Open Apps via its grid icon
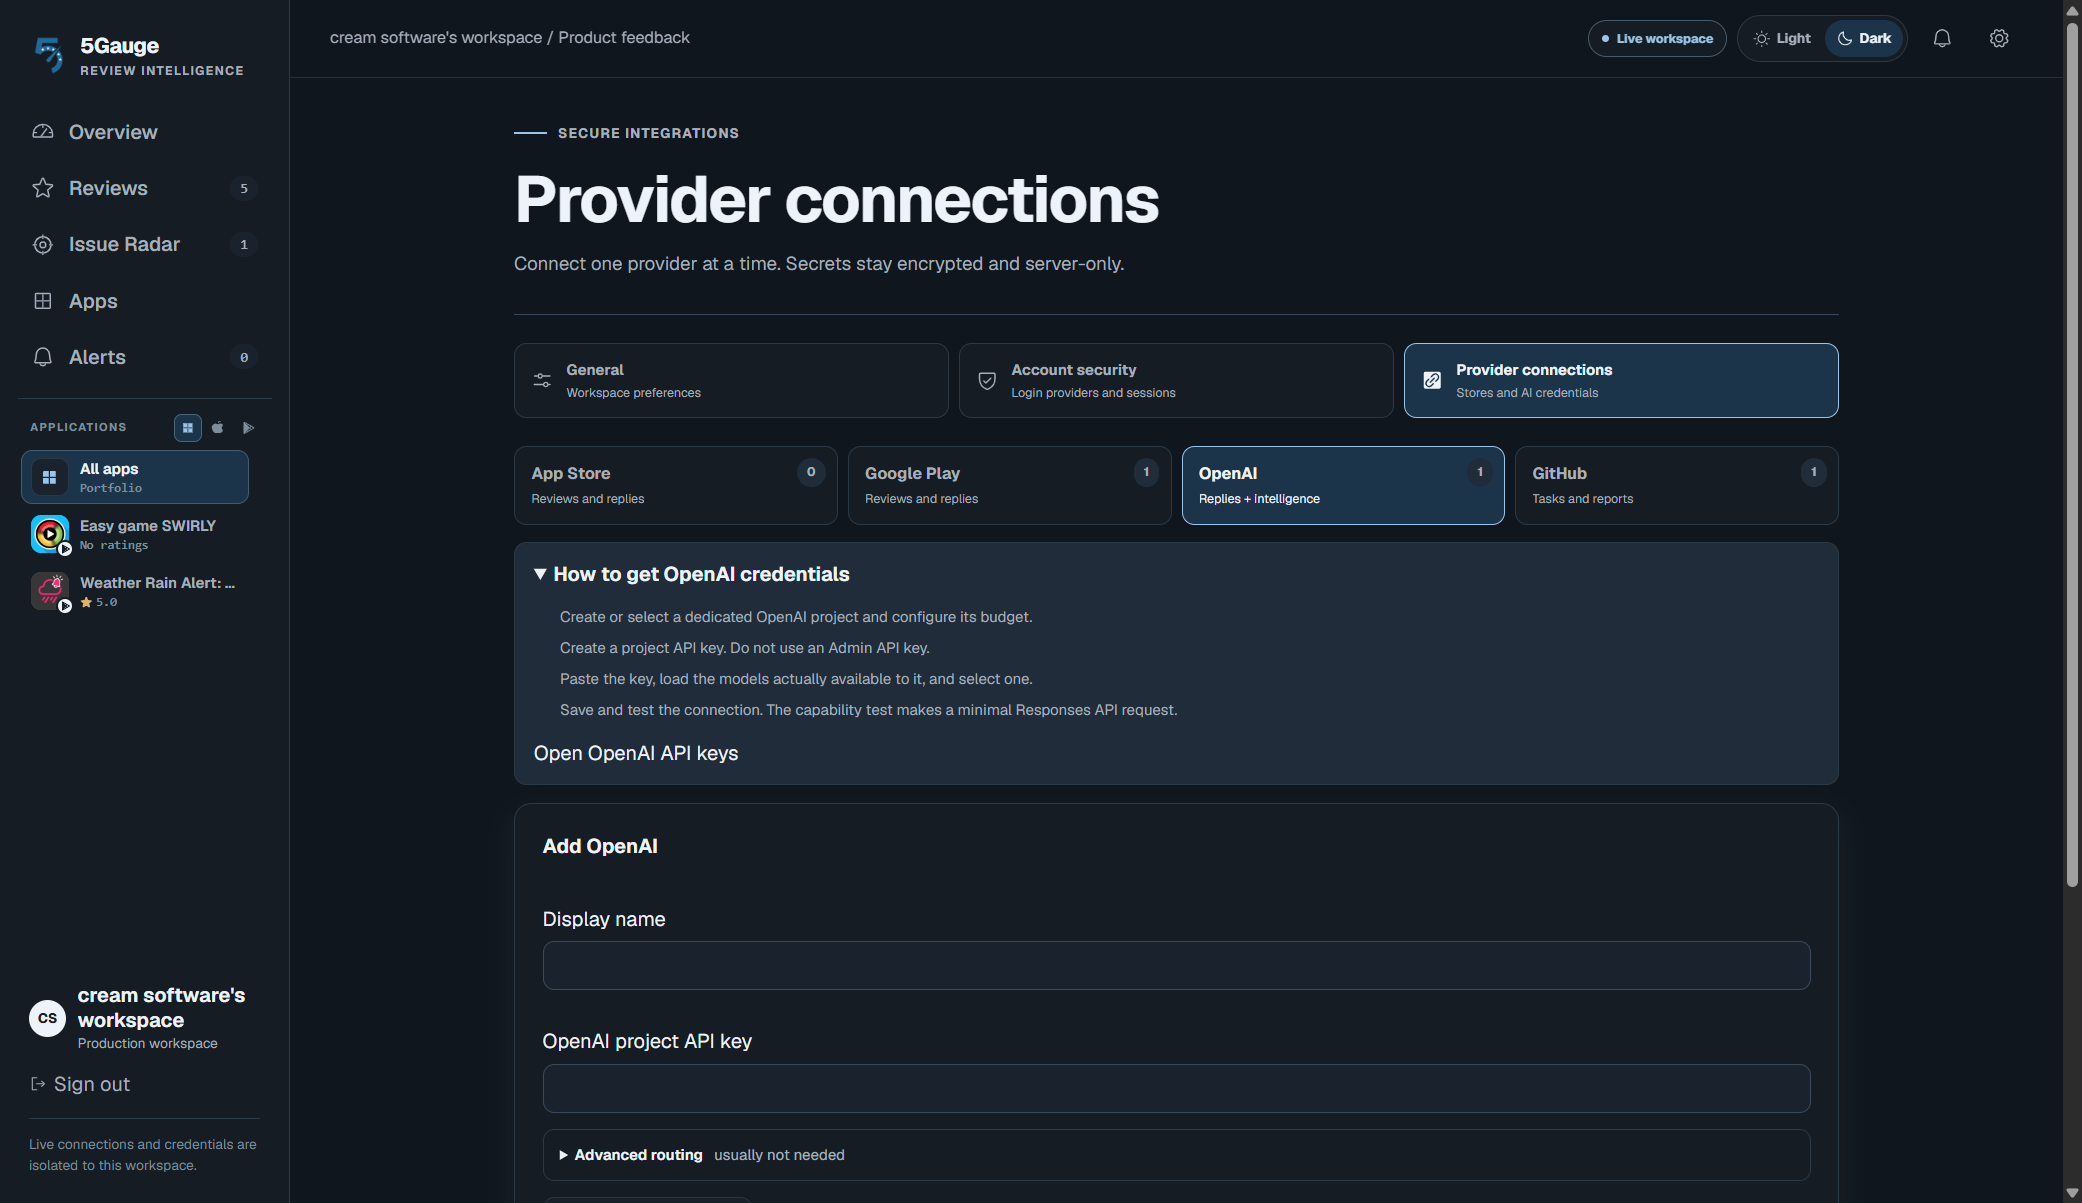Image resolution: width=2082 pixels, height=1203 pixels. pos(43,301)
